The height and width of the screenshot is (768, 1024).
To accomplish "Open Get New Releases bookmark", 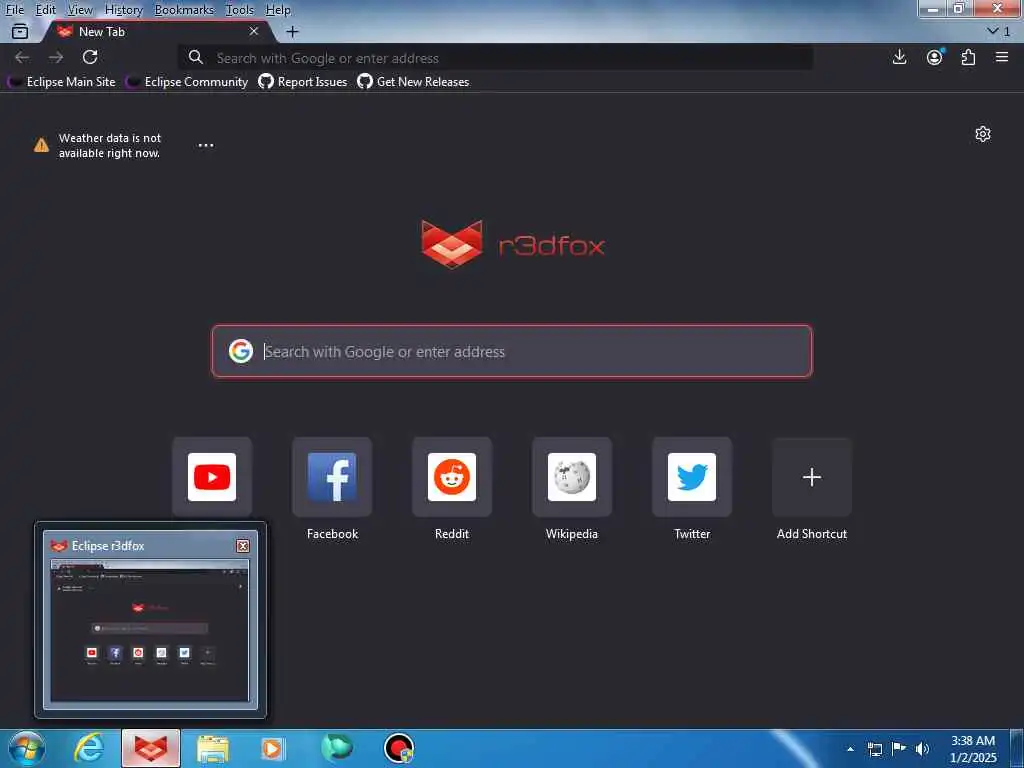I will pyautogui.click(x=413, y=82).
